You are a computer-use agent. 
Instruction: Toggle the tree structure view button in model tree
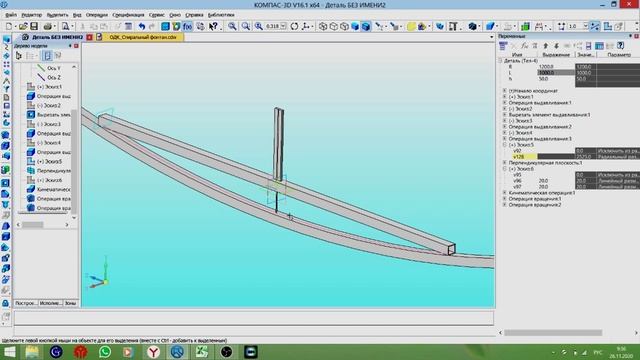(47, 56)
